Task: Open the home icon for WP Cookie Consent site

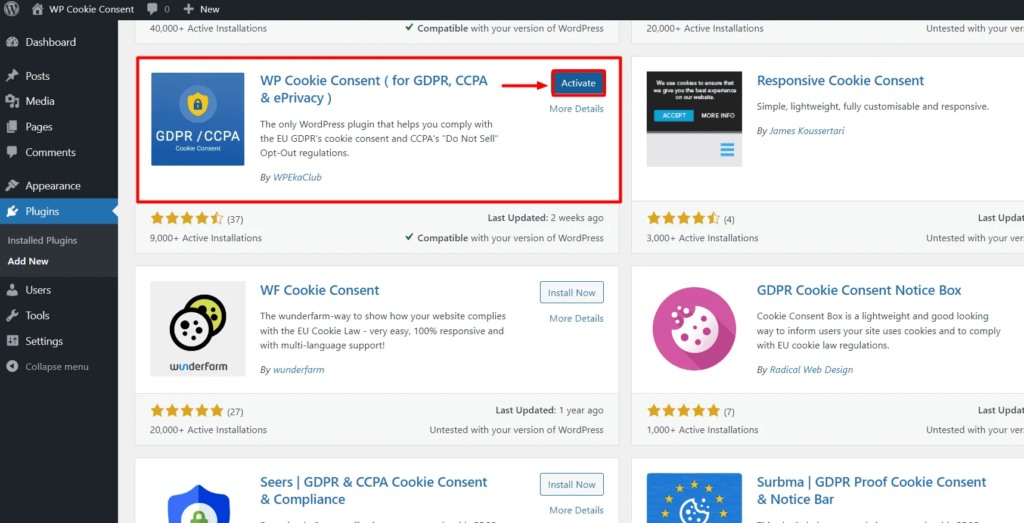Action: (39, 9)
